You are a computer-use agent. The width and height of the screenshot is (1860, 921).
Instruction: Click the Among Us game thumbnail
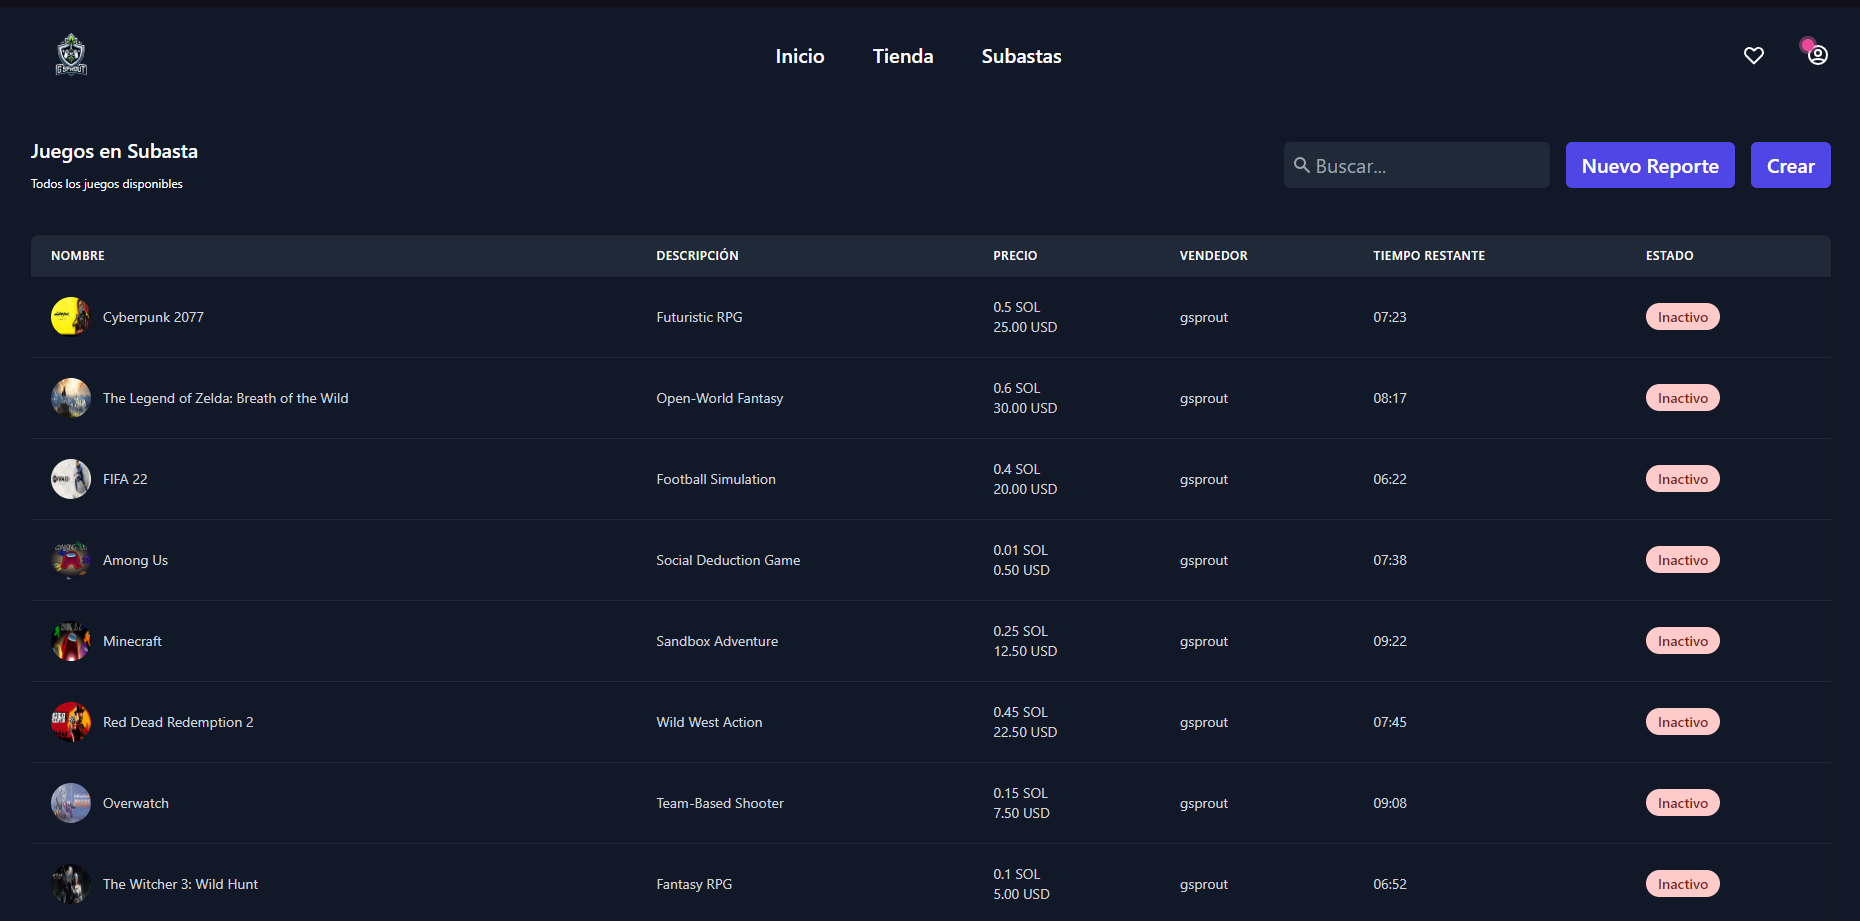coord(71,560)
